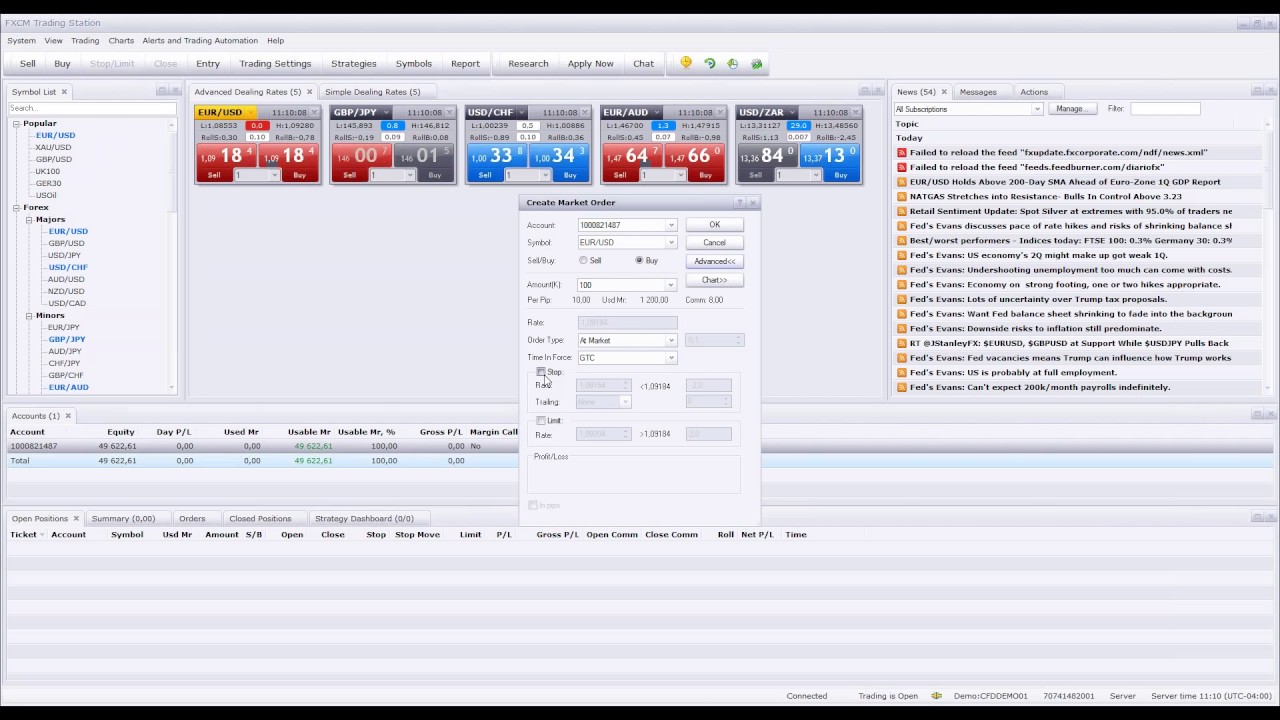1280x720 pixels.
Task: Switch to the Closed Positions tab
Action: tap(260, 518)
